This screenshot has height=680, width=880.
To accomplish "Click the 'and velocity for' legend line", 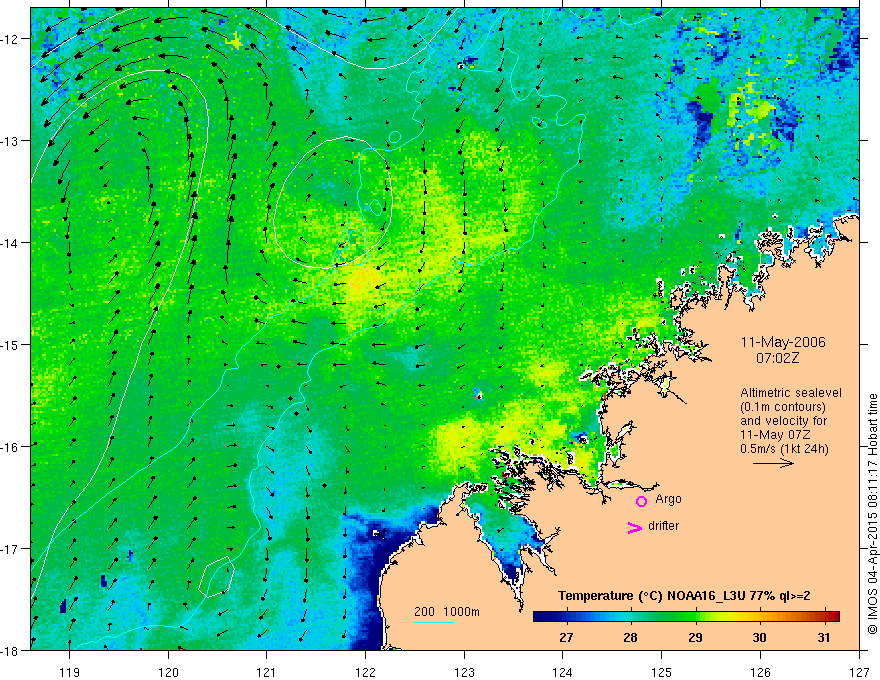I will pyautogui.click(x=783, y=421).
